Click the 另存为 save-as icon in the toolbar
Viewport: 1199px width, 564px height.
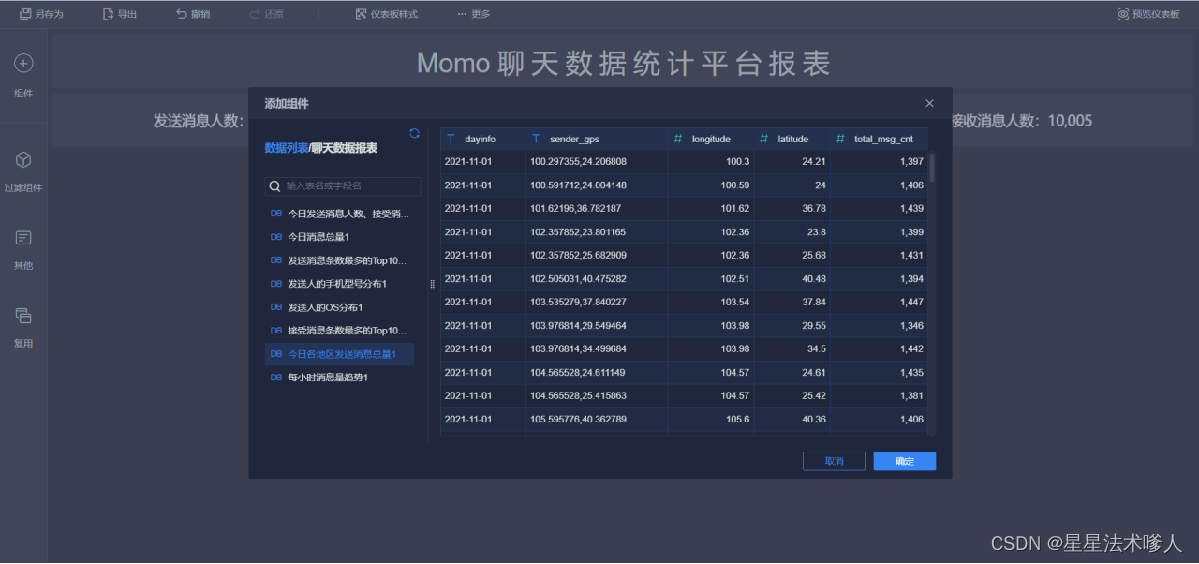coord(25,14)
